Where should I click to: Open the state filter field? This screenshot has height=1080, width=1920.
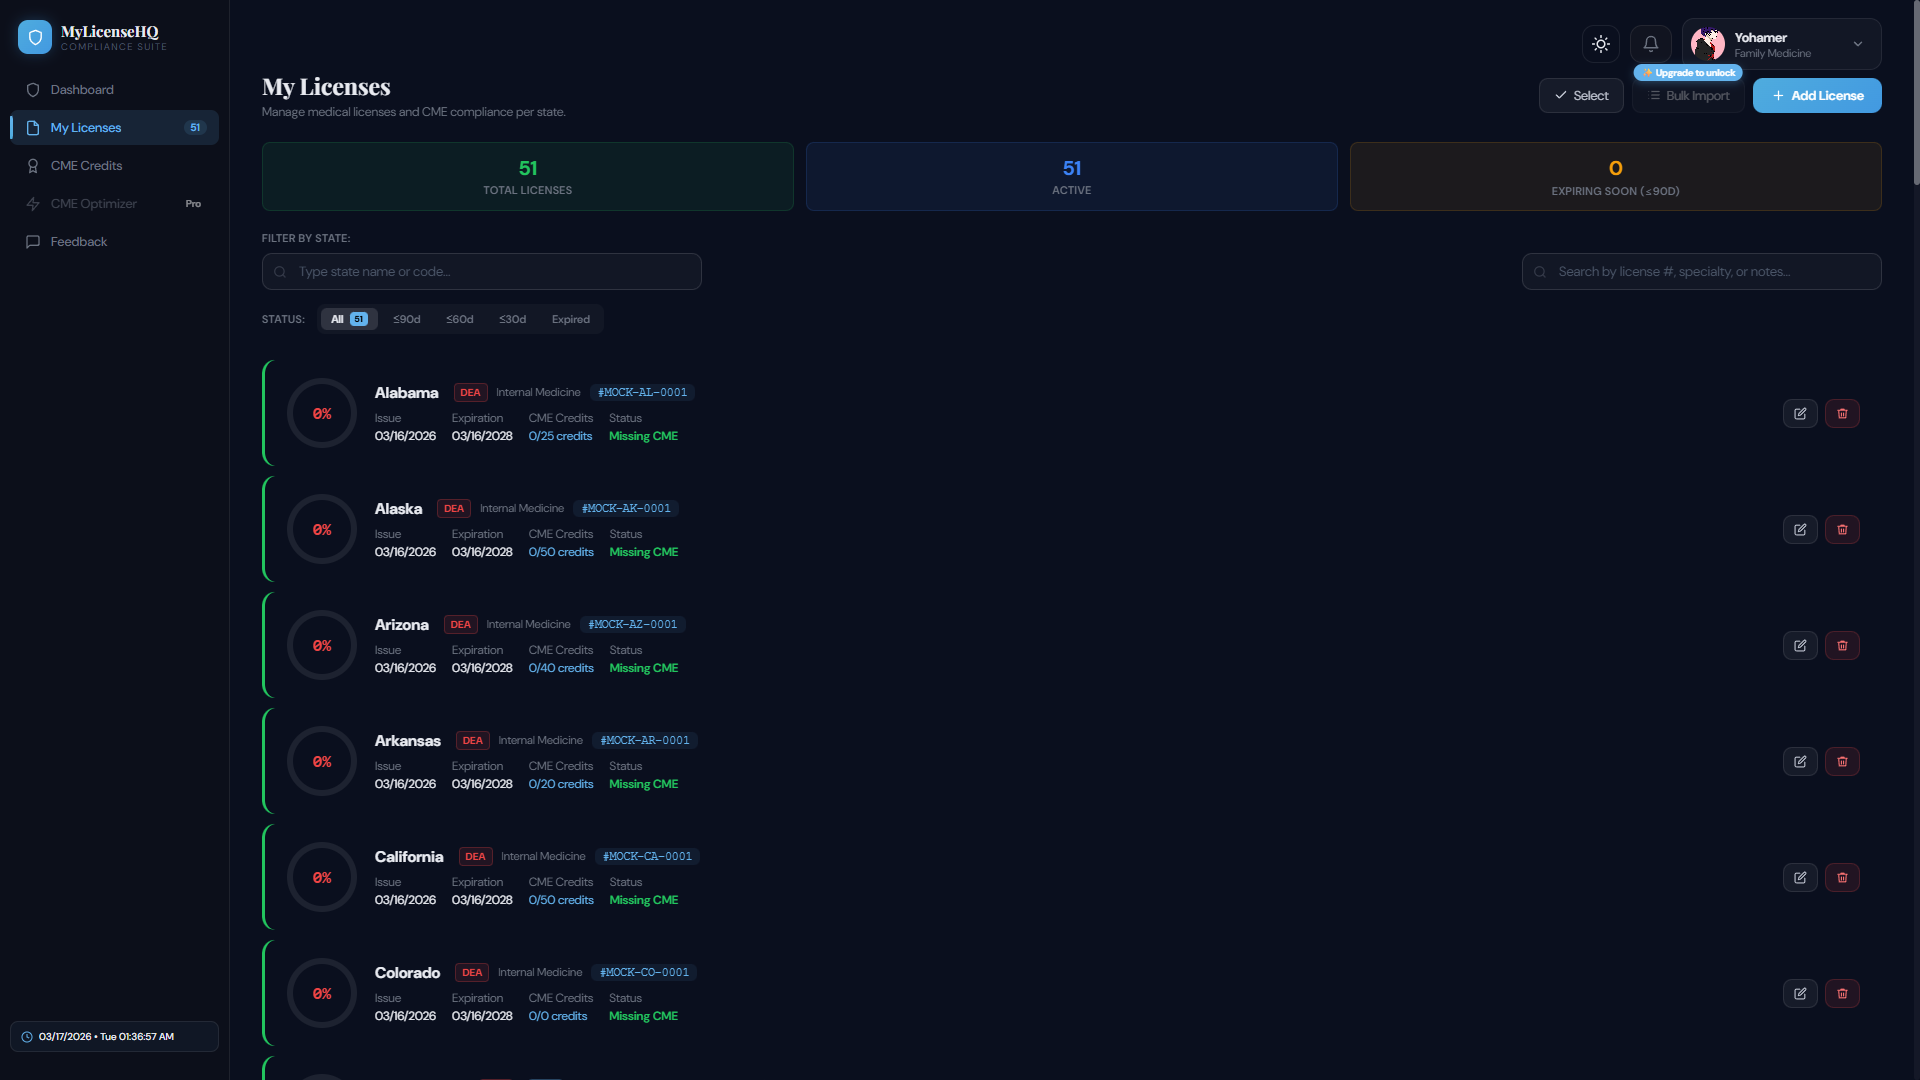pyautogui.click(x=481, y=271)
